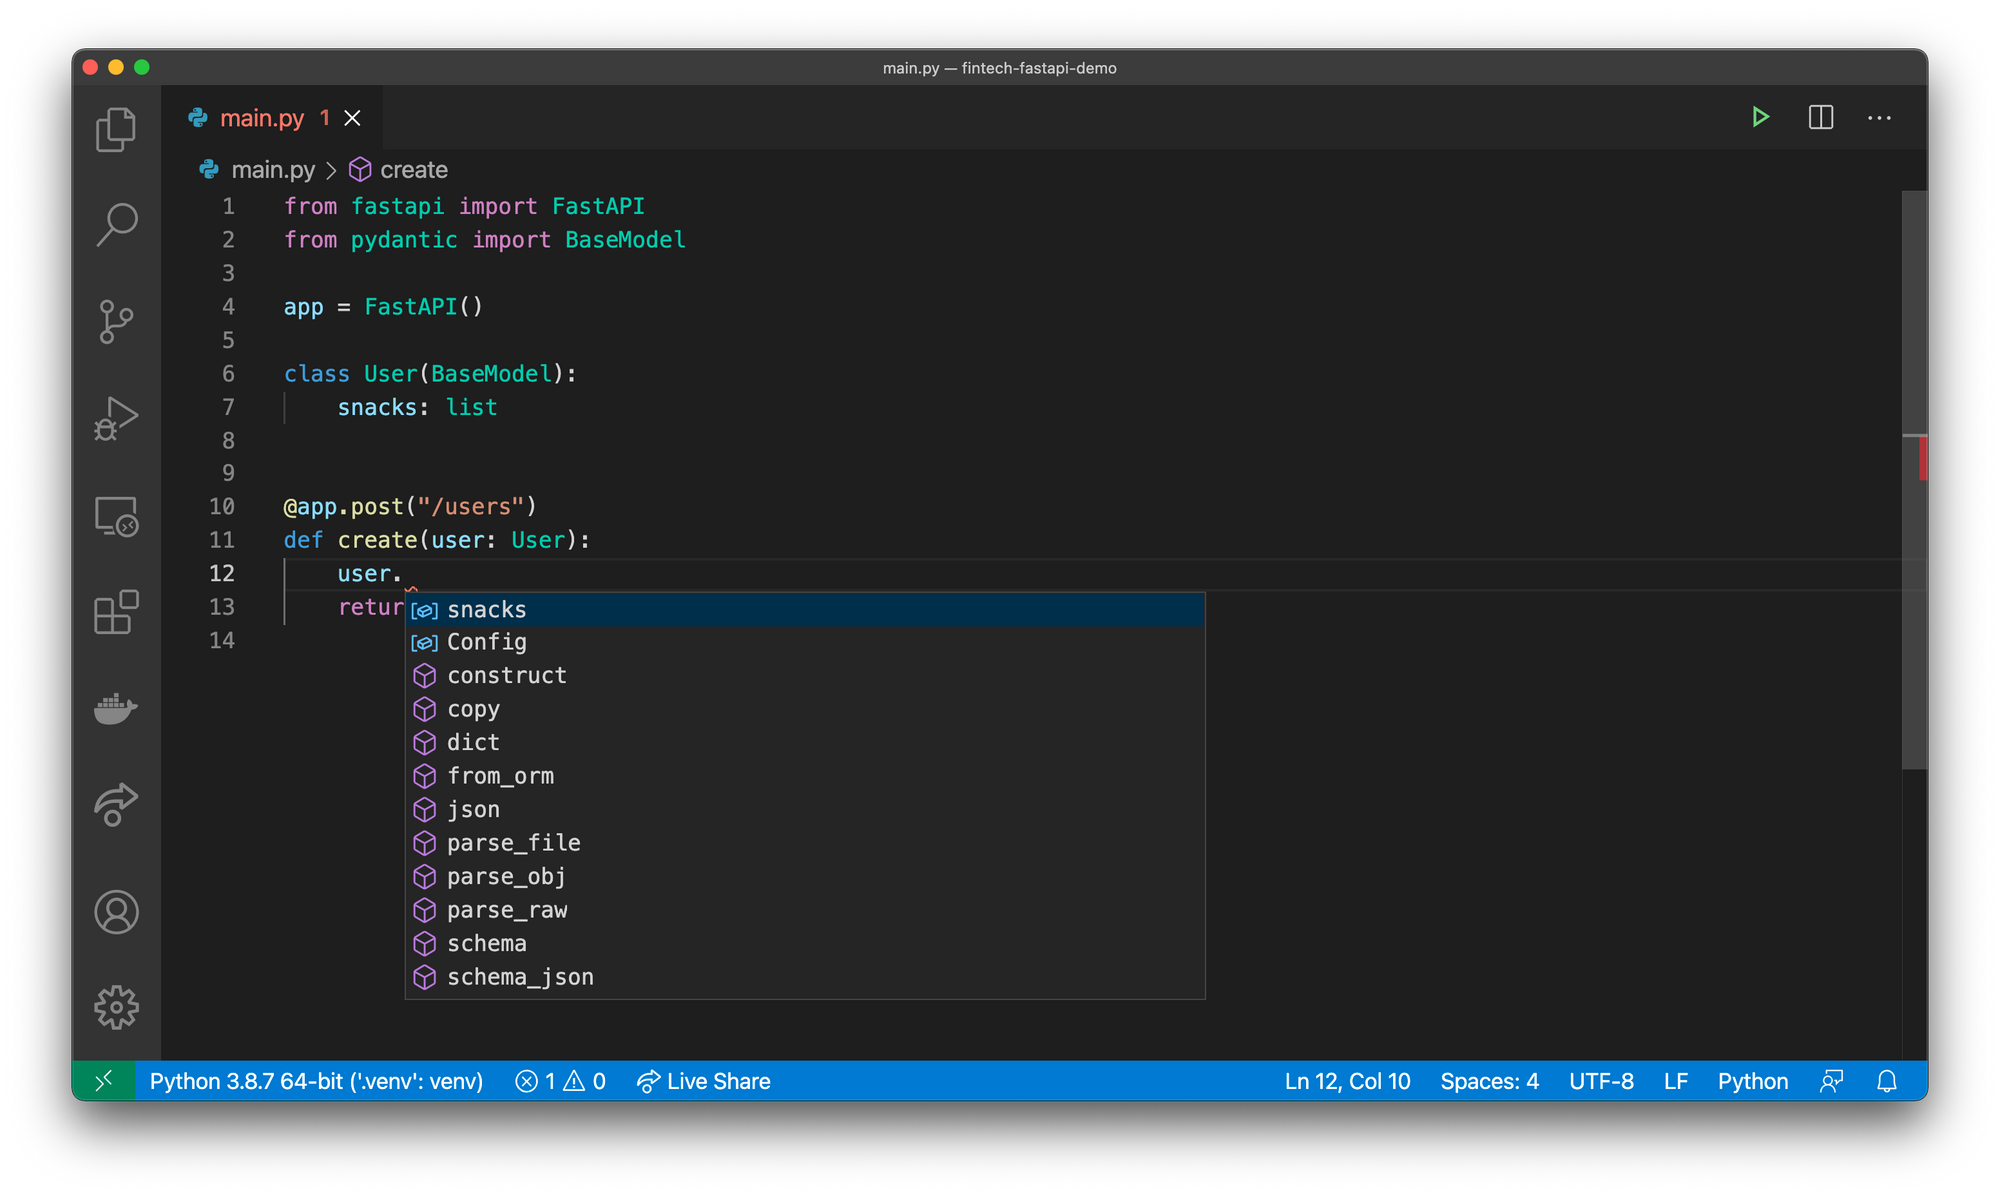
Task: Split the editor to the right
Action: click(1821, 118)
